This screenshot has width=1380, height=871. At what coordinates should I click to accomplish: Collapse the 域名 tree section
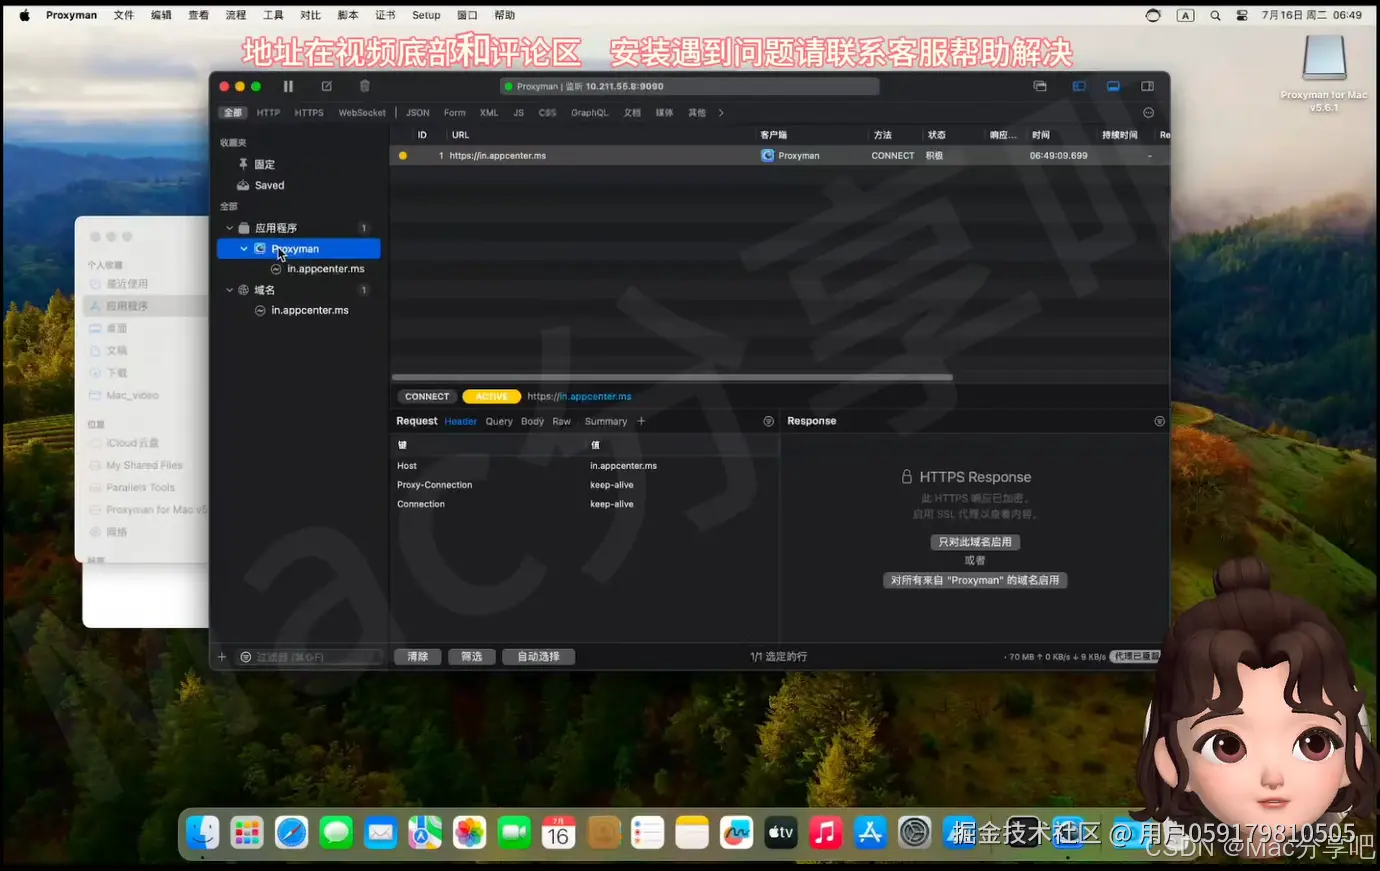[229, 290]
